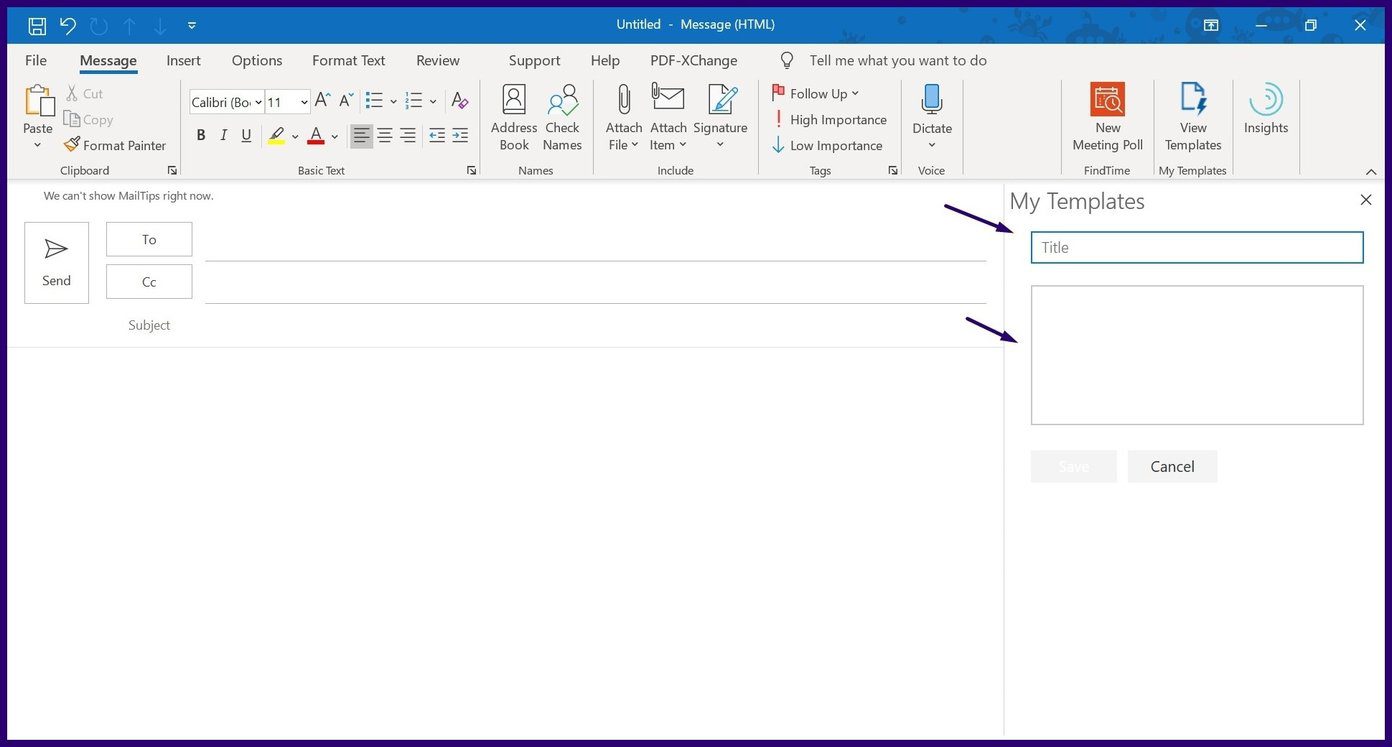
Task: Open Clipboard pane dialog launcher
Action: pyautogui.click(x=172, y=171)
